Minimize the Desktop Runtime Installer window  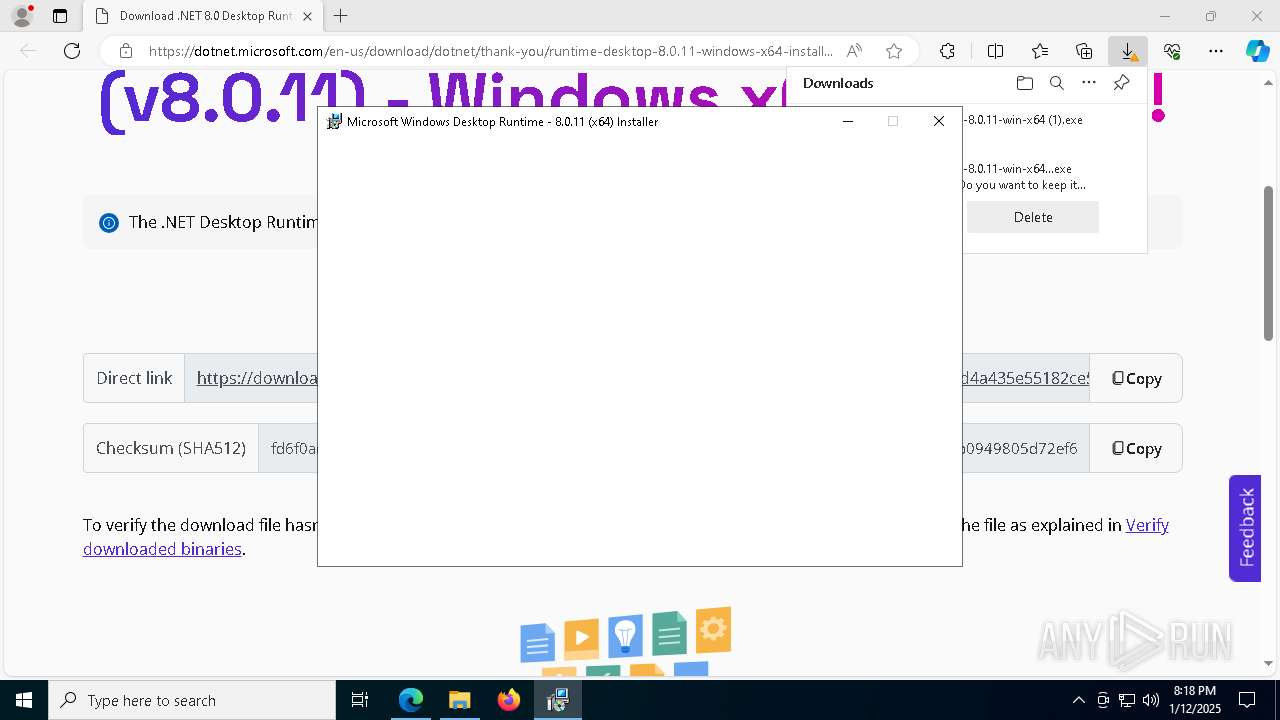(x=848, y=121)
